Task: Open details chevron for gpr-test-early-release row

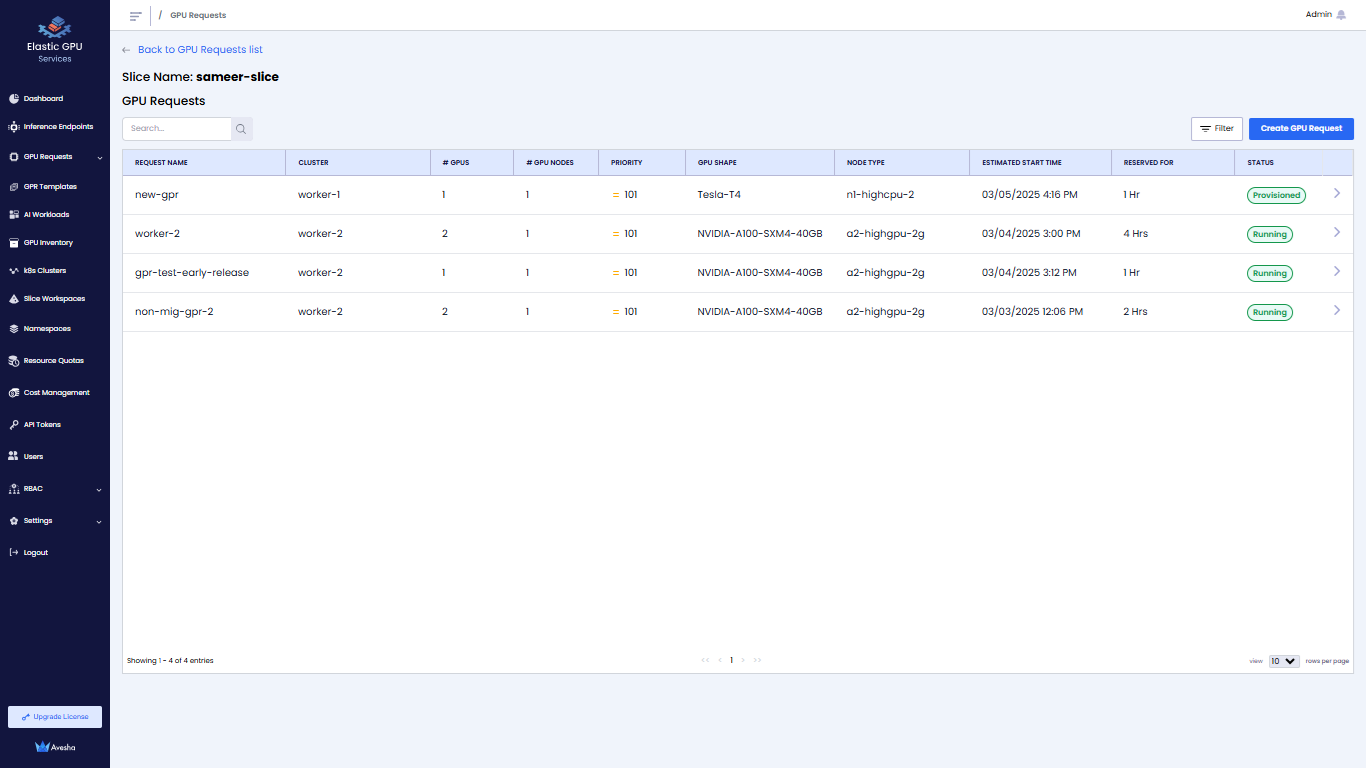Action: pyautogui.click(x=1337, y=272)
